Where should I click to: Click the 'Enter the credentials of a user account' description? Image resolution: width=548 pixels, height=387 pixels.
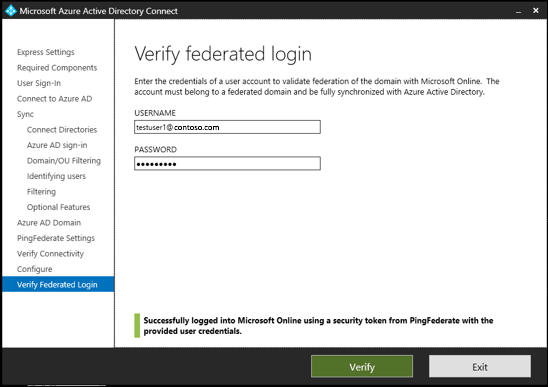click(x=317, y=87)
